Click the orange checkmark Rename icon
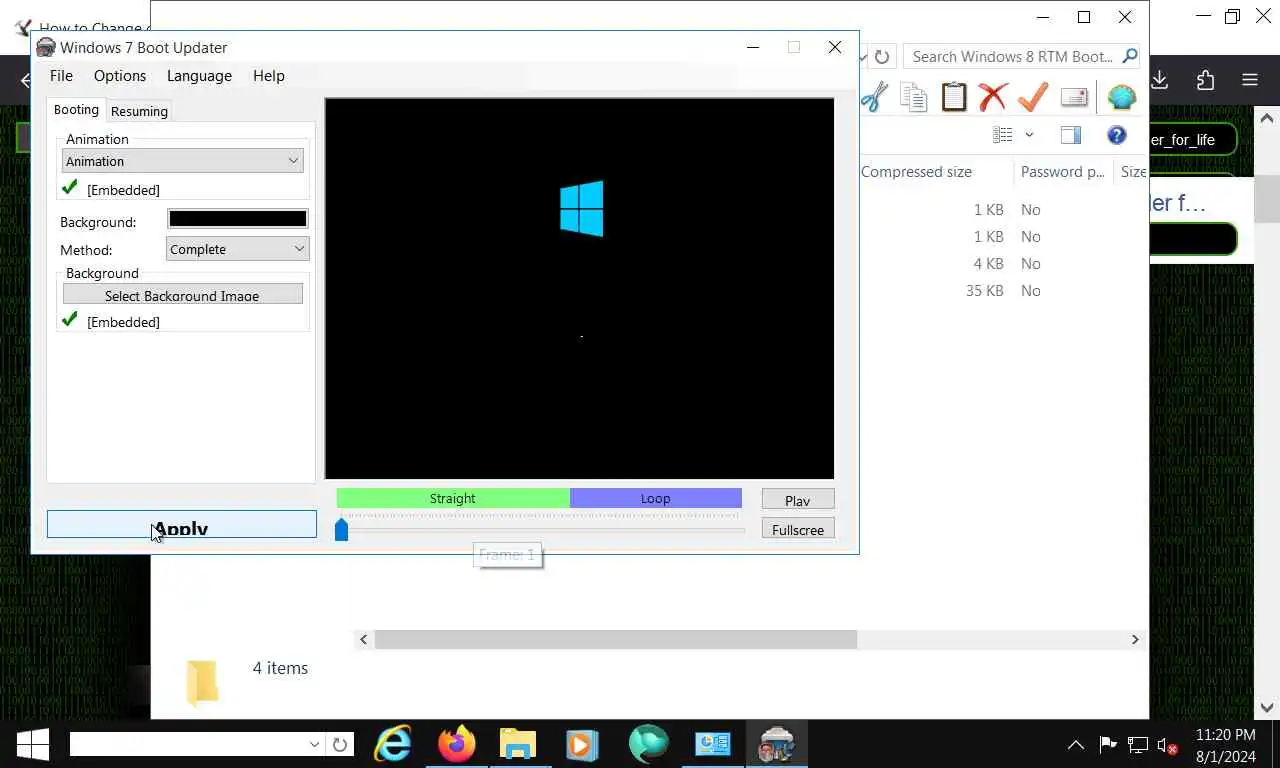 tap(1033, 96)
